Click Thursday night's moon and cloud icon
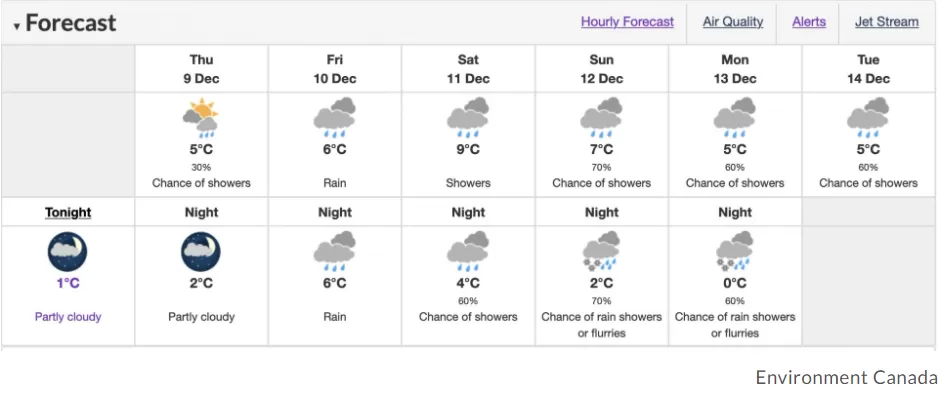 [201, 253]
